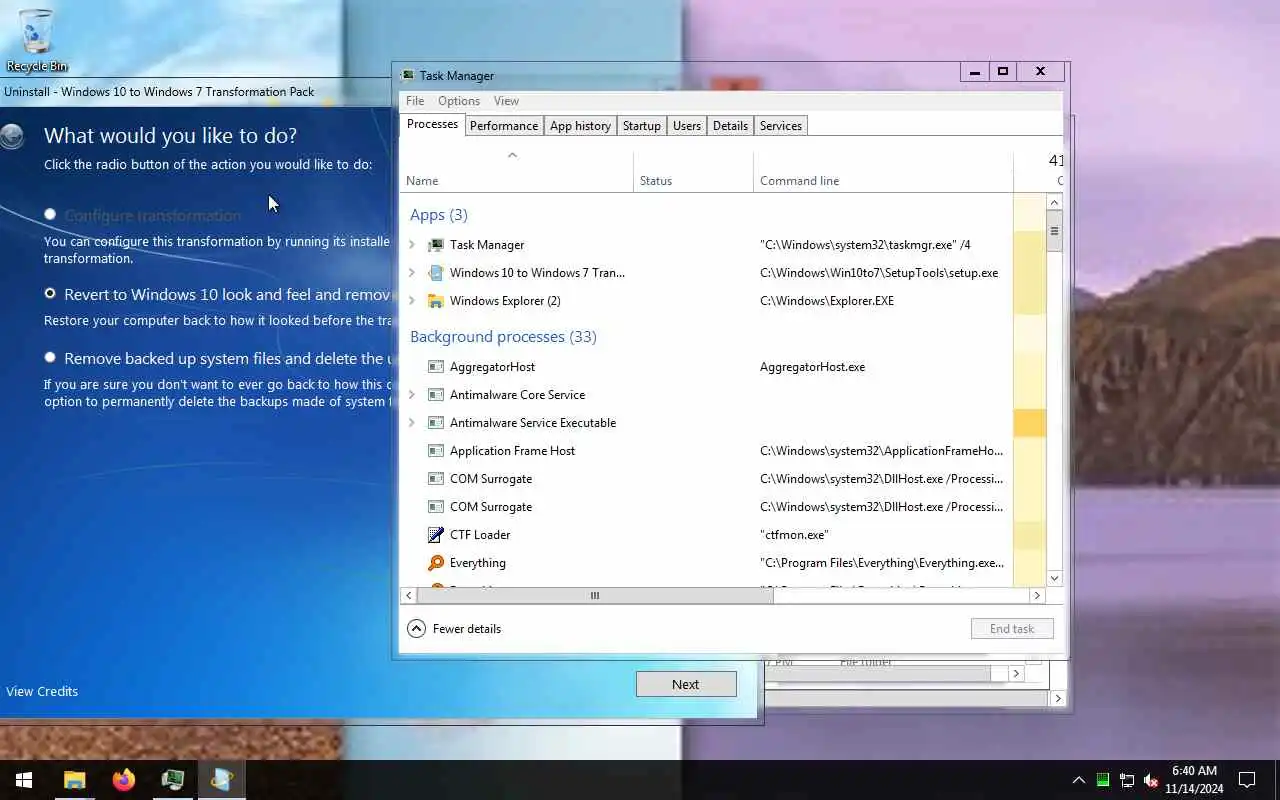Expand Windows 10 to Windows 7 Tran... row
This screenshot has width=1280, height=800.
coord(412,273)
